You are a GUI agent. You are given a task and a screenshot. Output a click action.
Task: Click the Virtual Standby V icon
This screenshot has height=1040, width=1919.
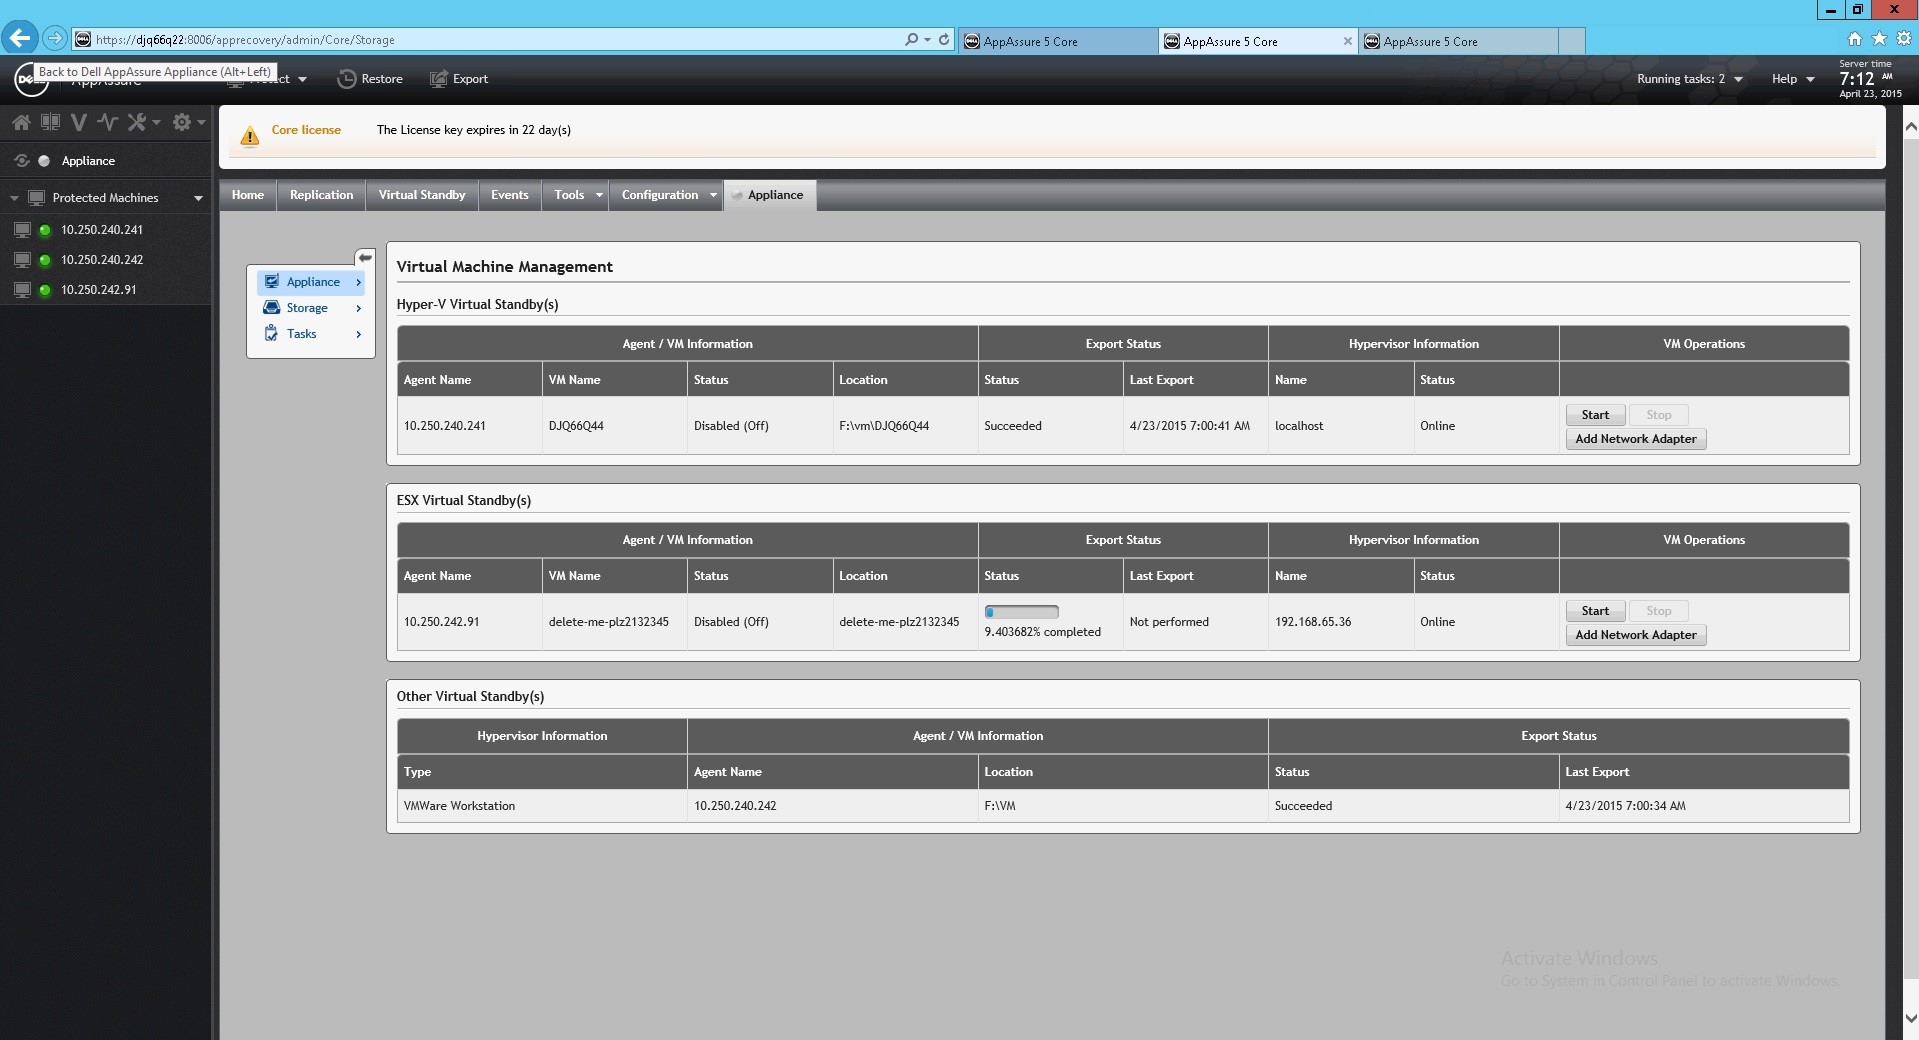point(79,122)
